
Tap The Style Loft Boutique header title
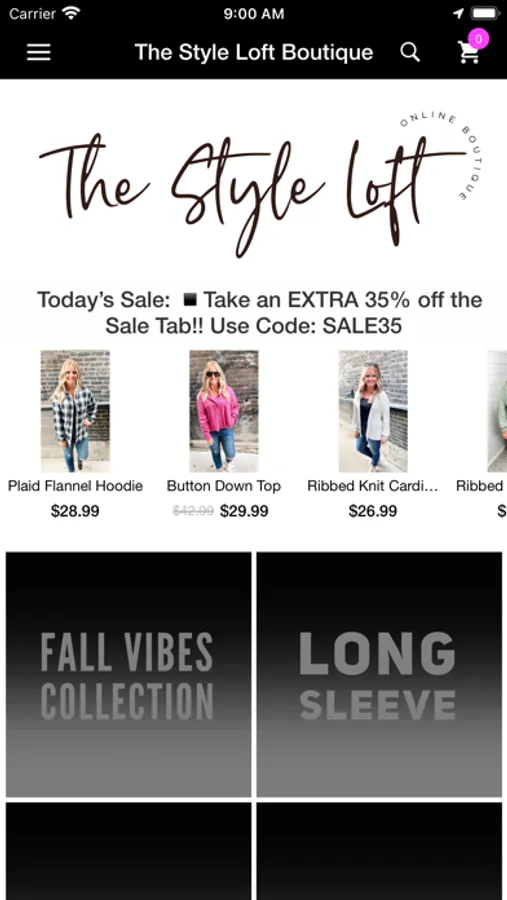[254, 52]
